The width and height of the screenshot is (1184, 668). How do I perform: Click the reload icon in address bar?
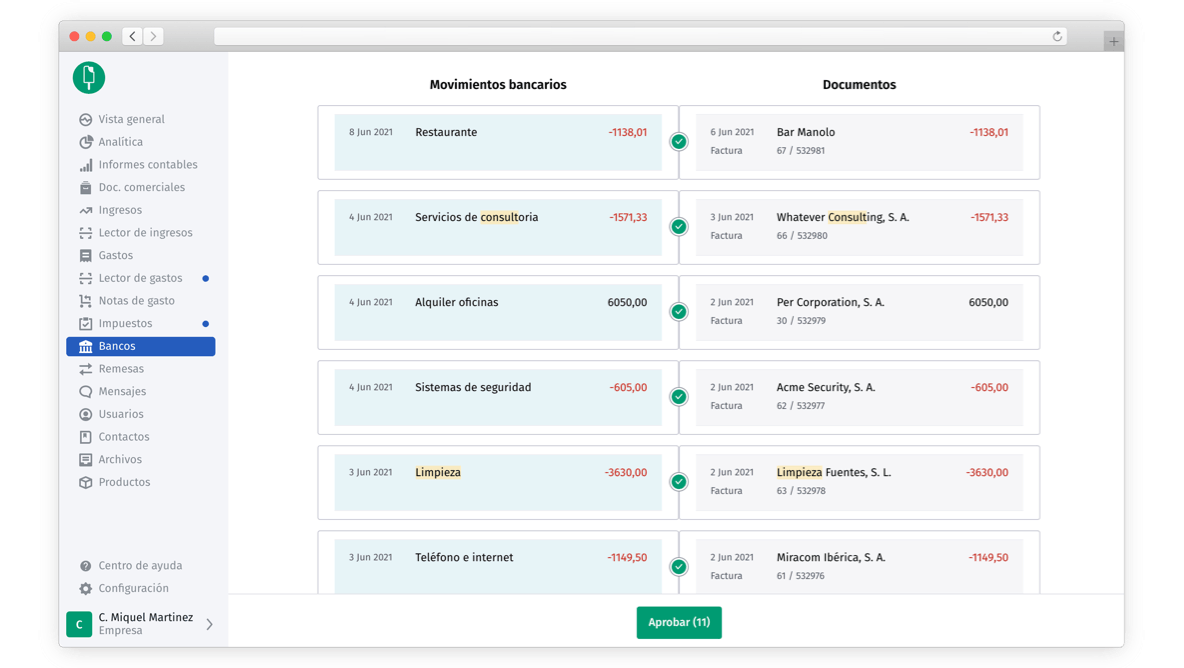coord(1057,37)
